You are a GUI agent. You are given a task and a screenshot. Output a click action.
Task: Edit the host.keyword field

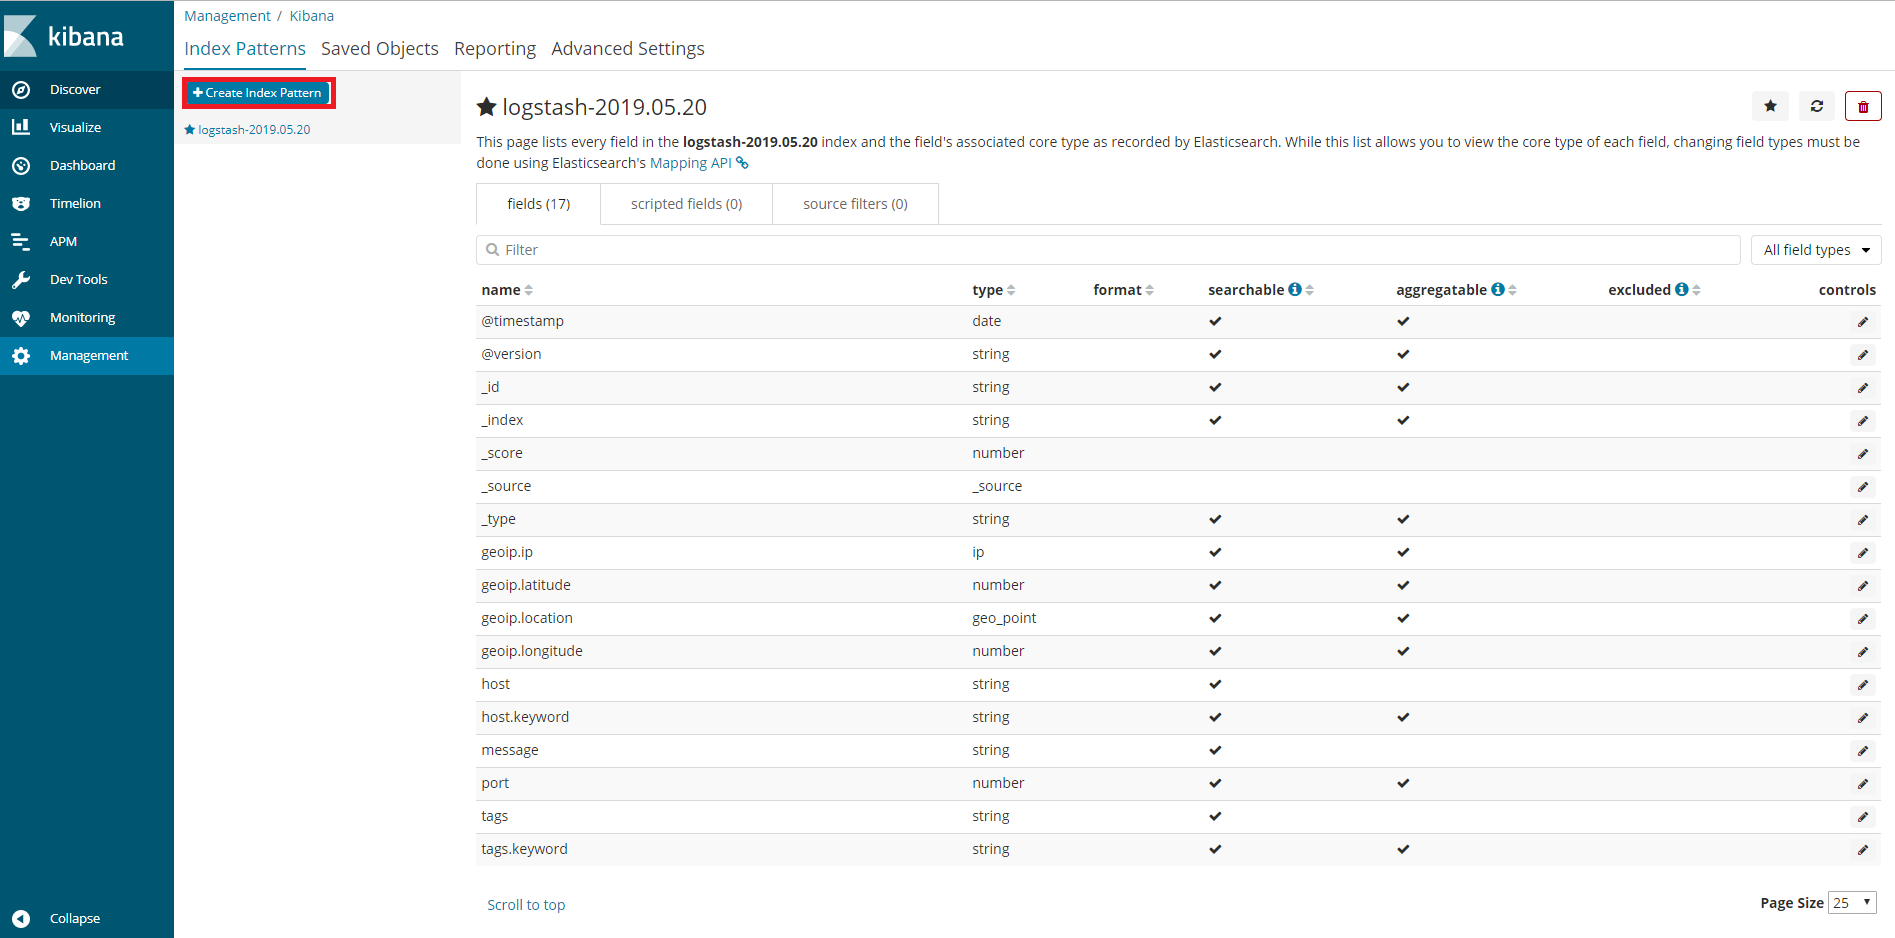click(x=1863, y=718)
